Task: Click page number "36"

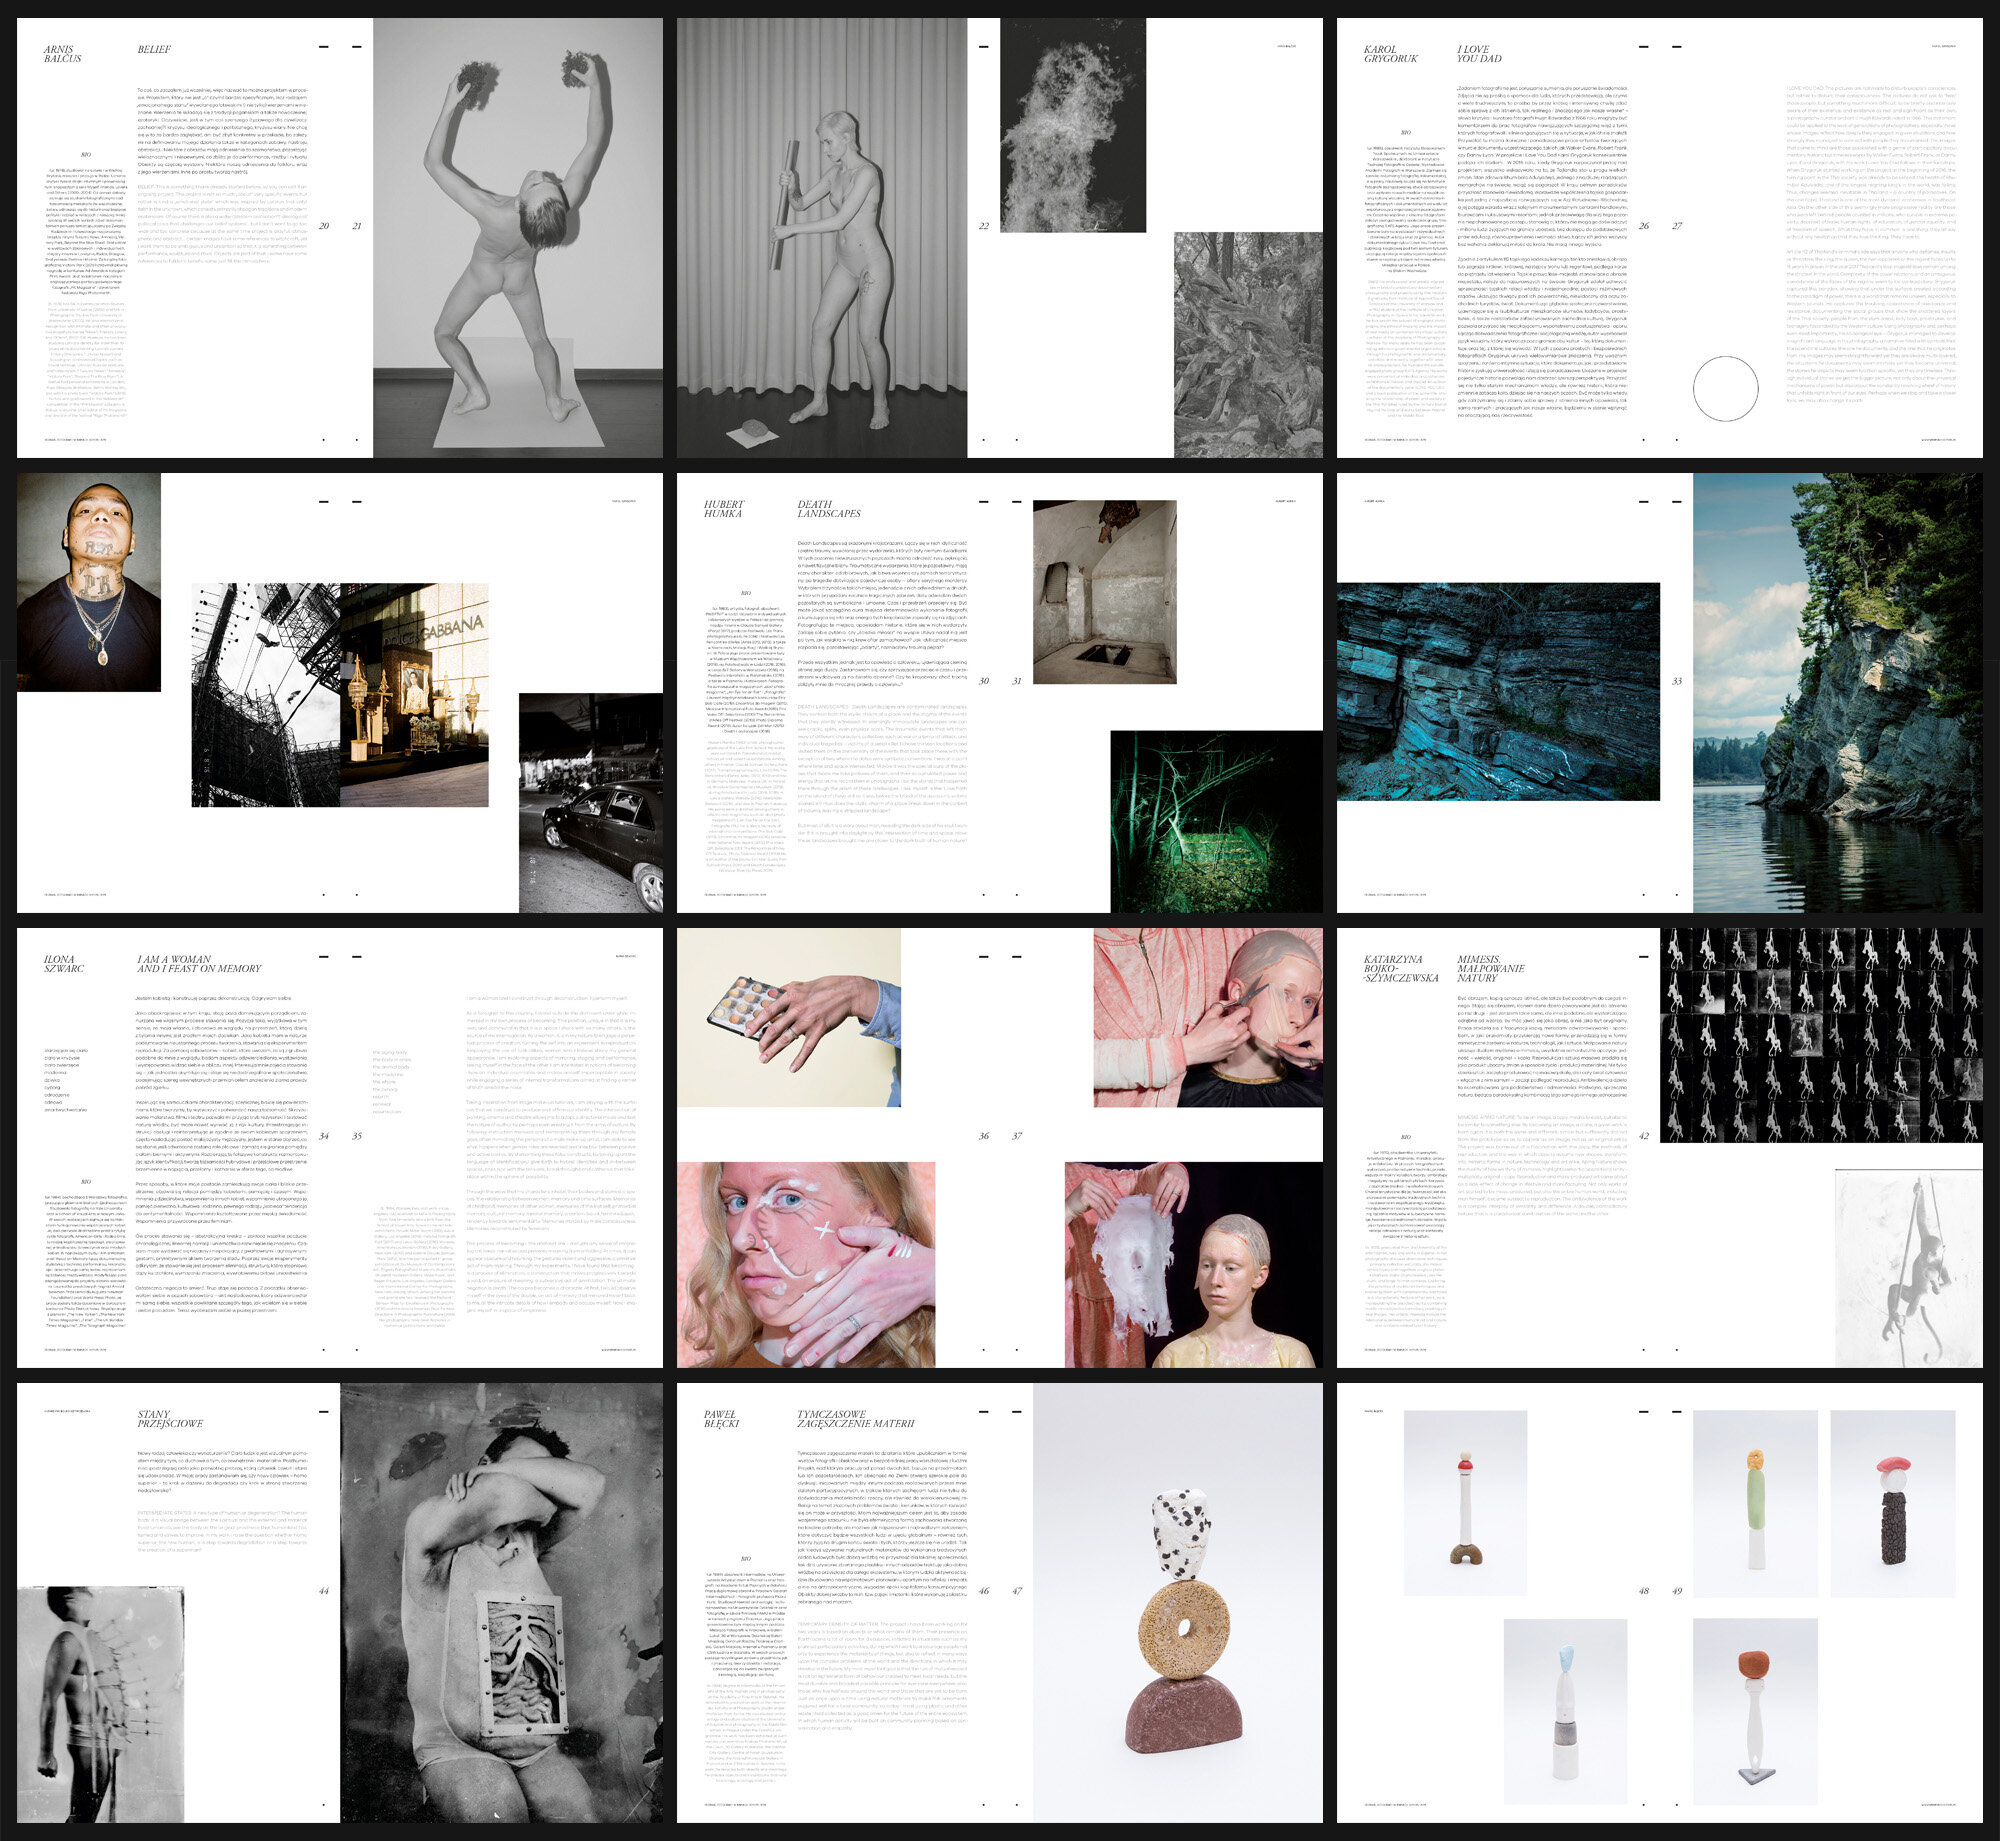Action: tap(984, 1136)
